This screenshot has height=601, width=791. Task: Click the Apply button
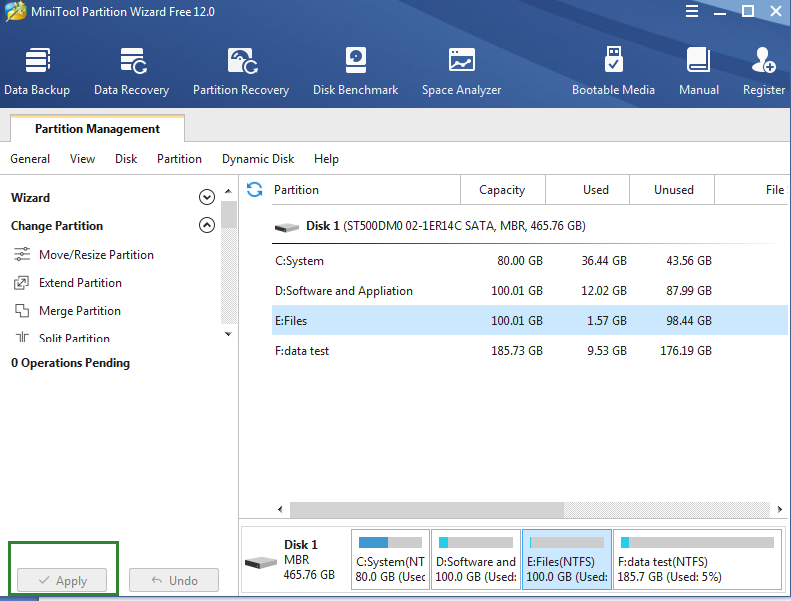(62, 580)
